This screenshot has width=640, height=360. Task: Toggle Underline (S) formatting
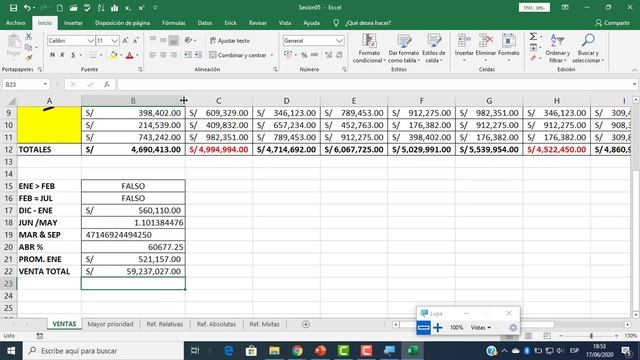coord(73,55)
